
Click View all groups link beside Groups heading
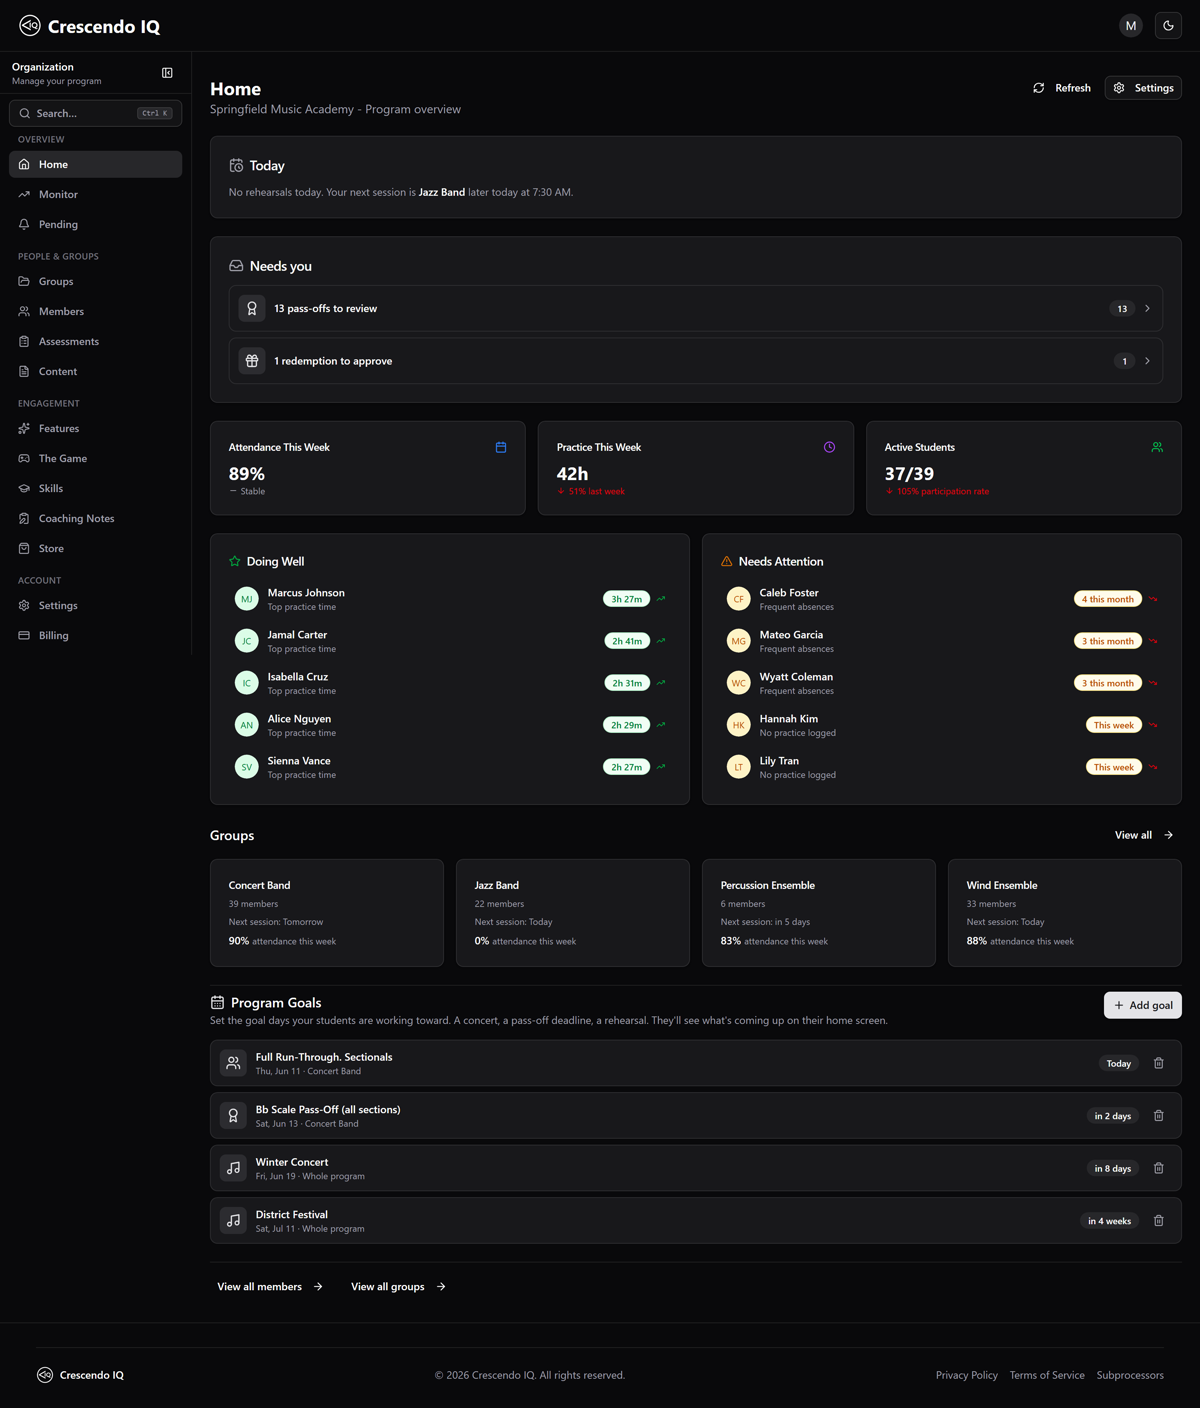(x=1144, y=835)
